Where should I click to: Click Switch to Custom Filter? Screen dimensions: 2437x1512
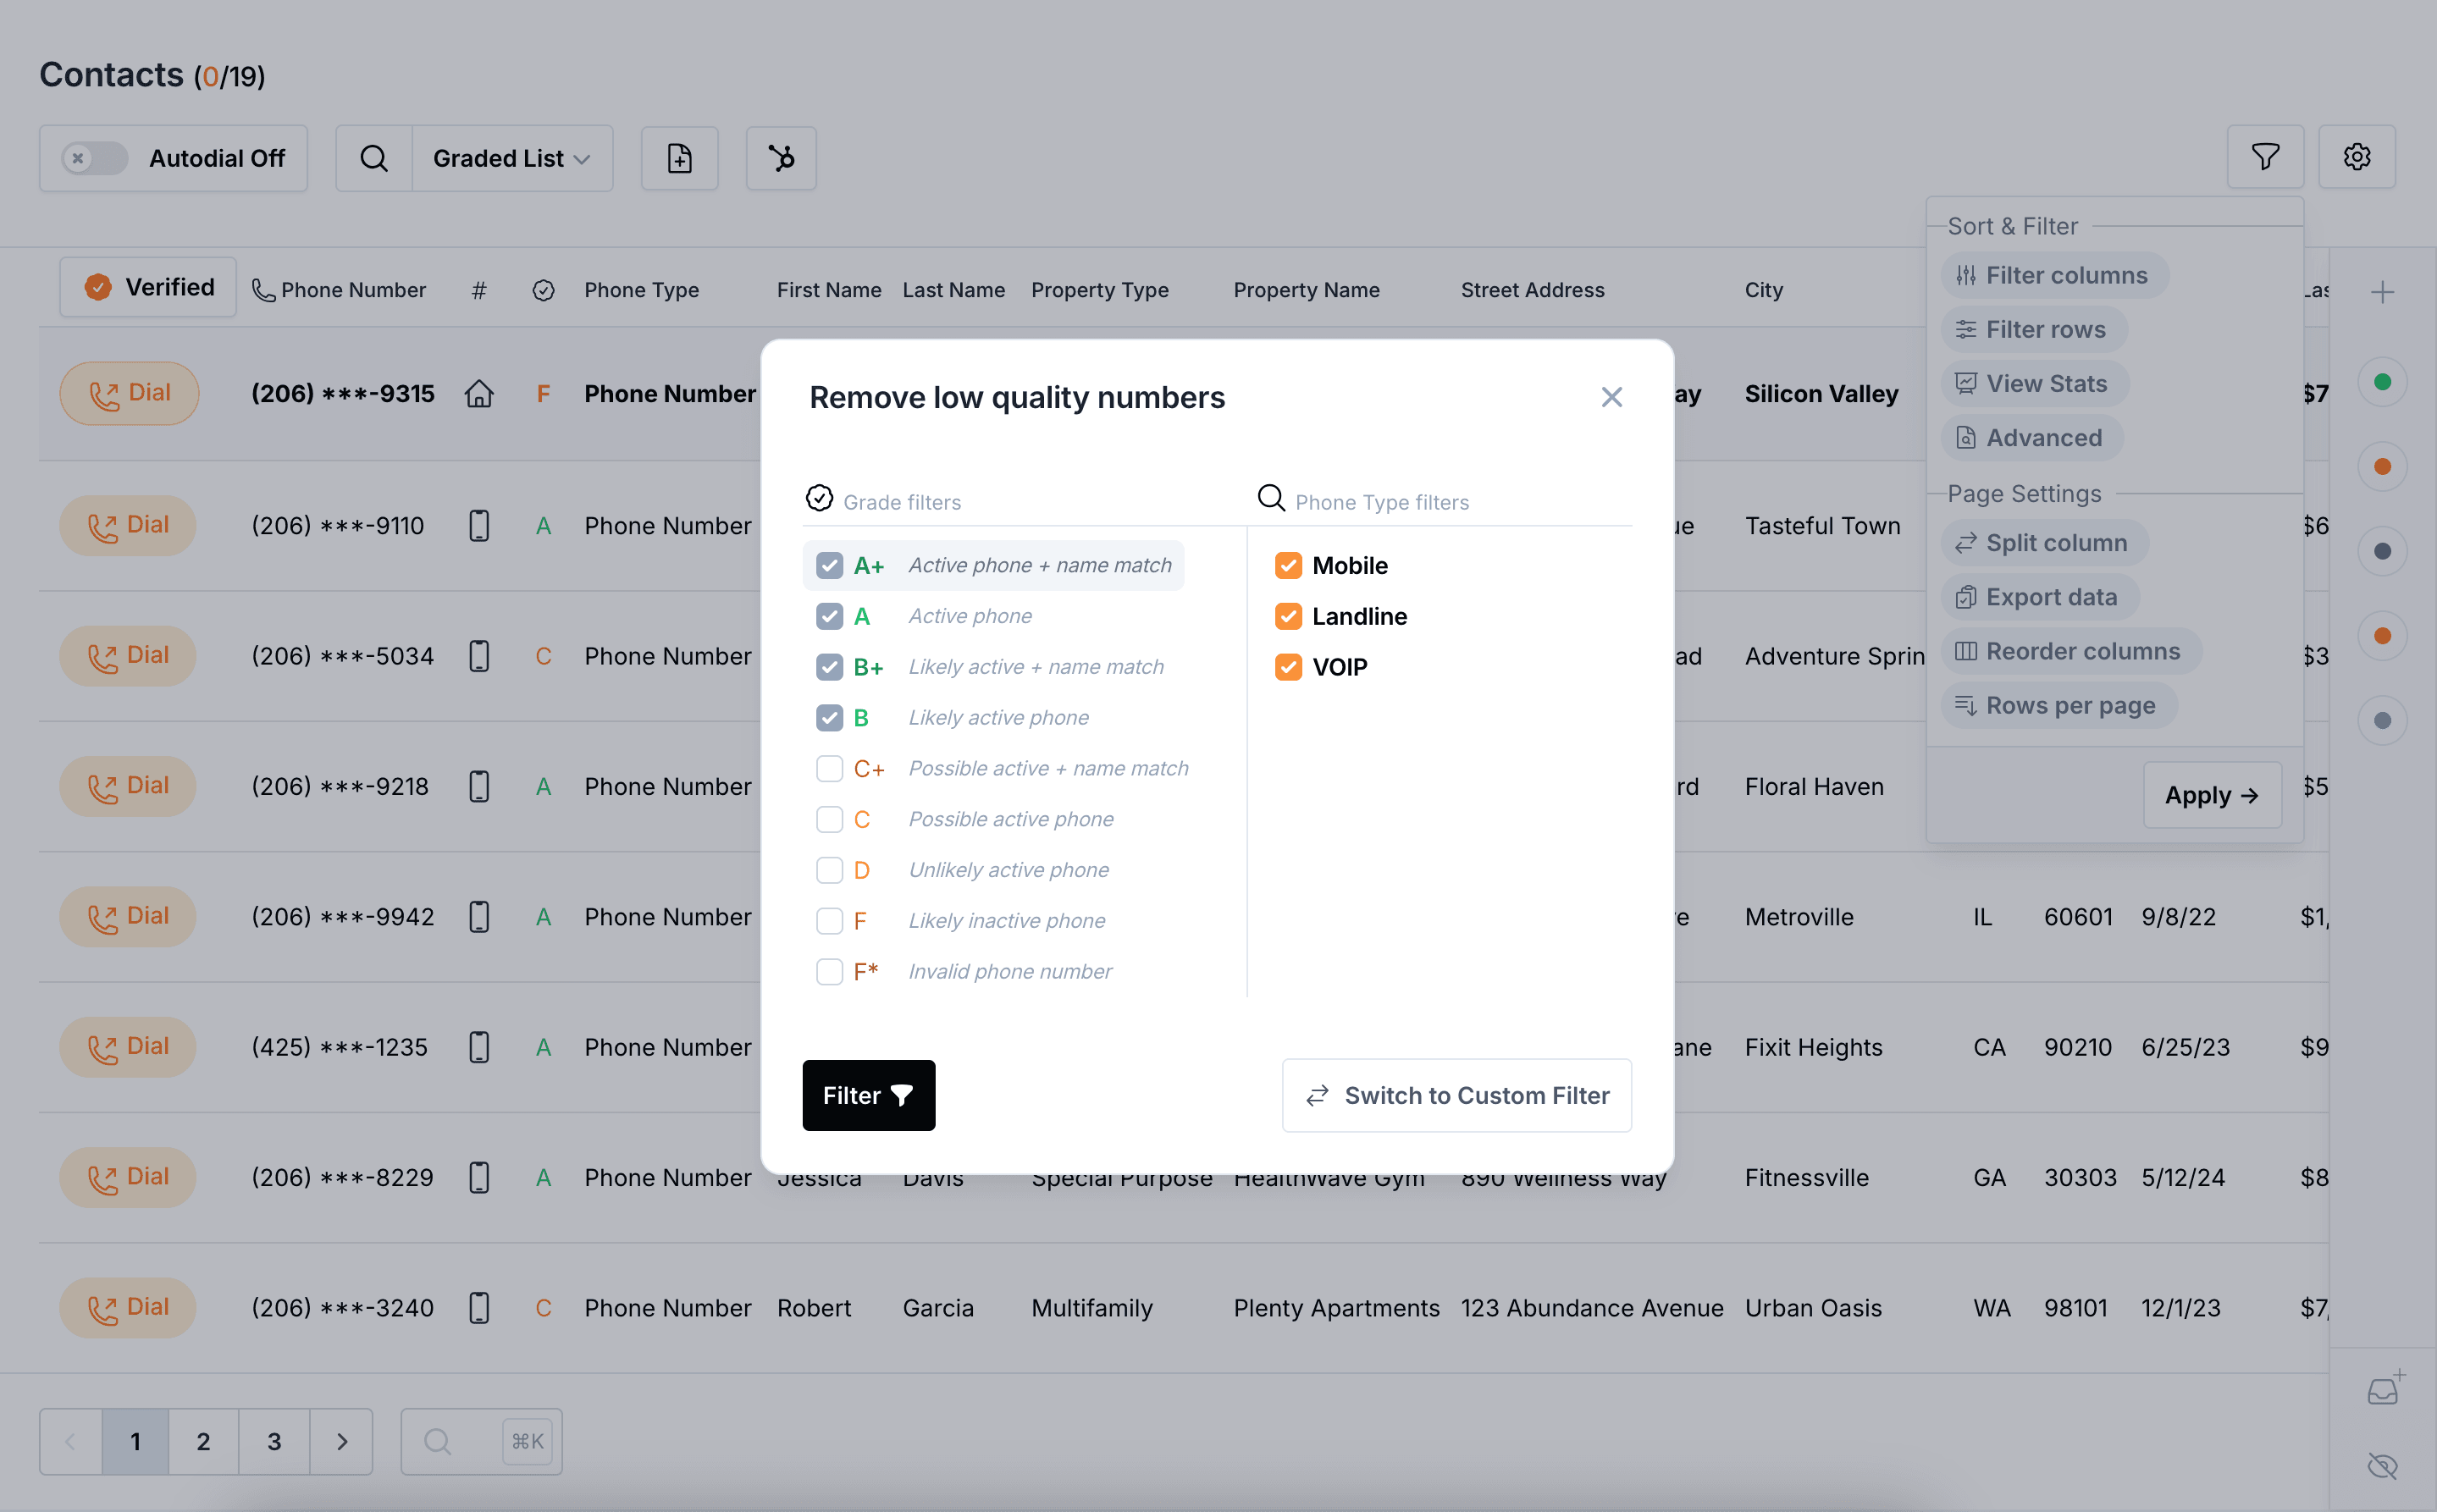point(1455,1095)
